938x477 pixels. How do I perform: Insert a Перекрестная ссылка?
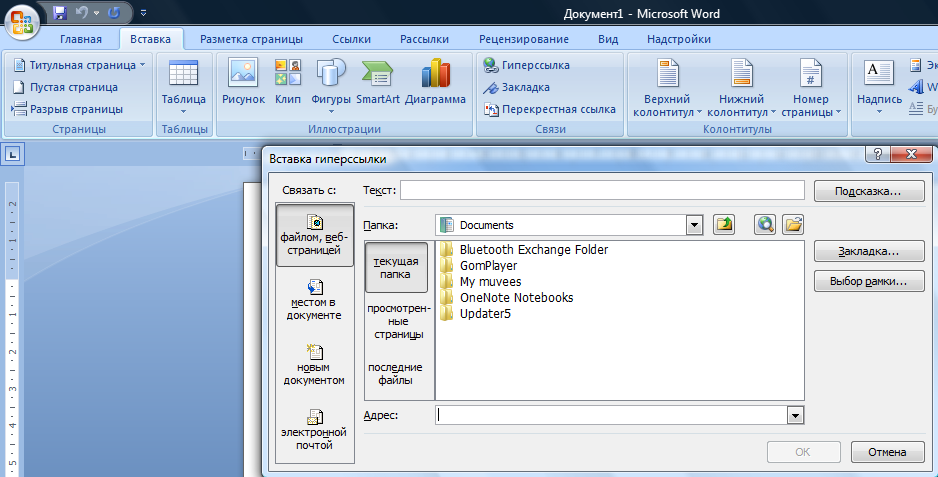point(550,109)
